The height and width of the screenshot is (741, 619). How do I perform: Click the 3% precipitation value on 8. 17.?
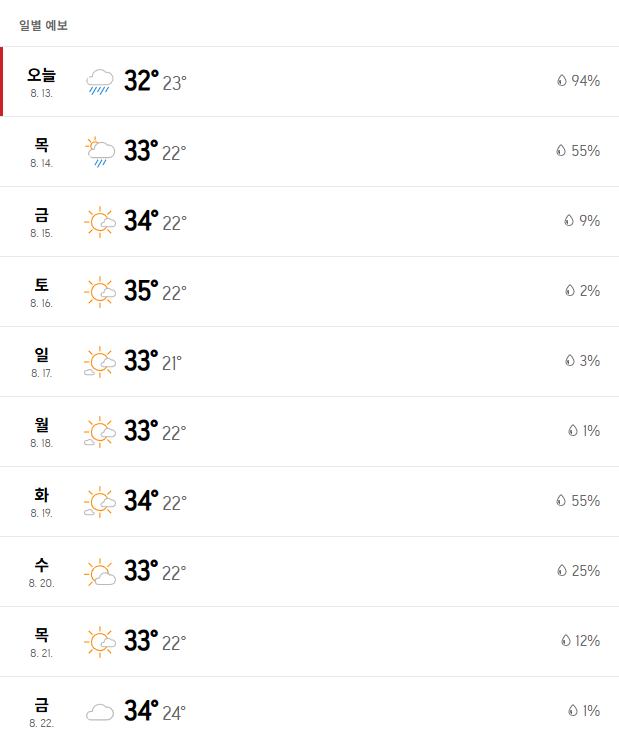pyautogui.click(x=589, y=361)
